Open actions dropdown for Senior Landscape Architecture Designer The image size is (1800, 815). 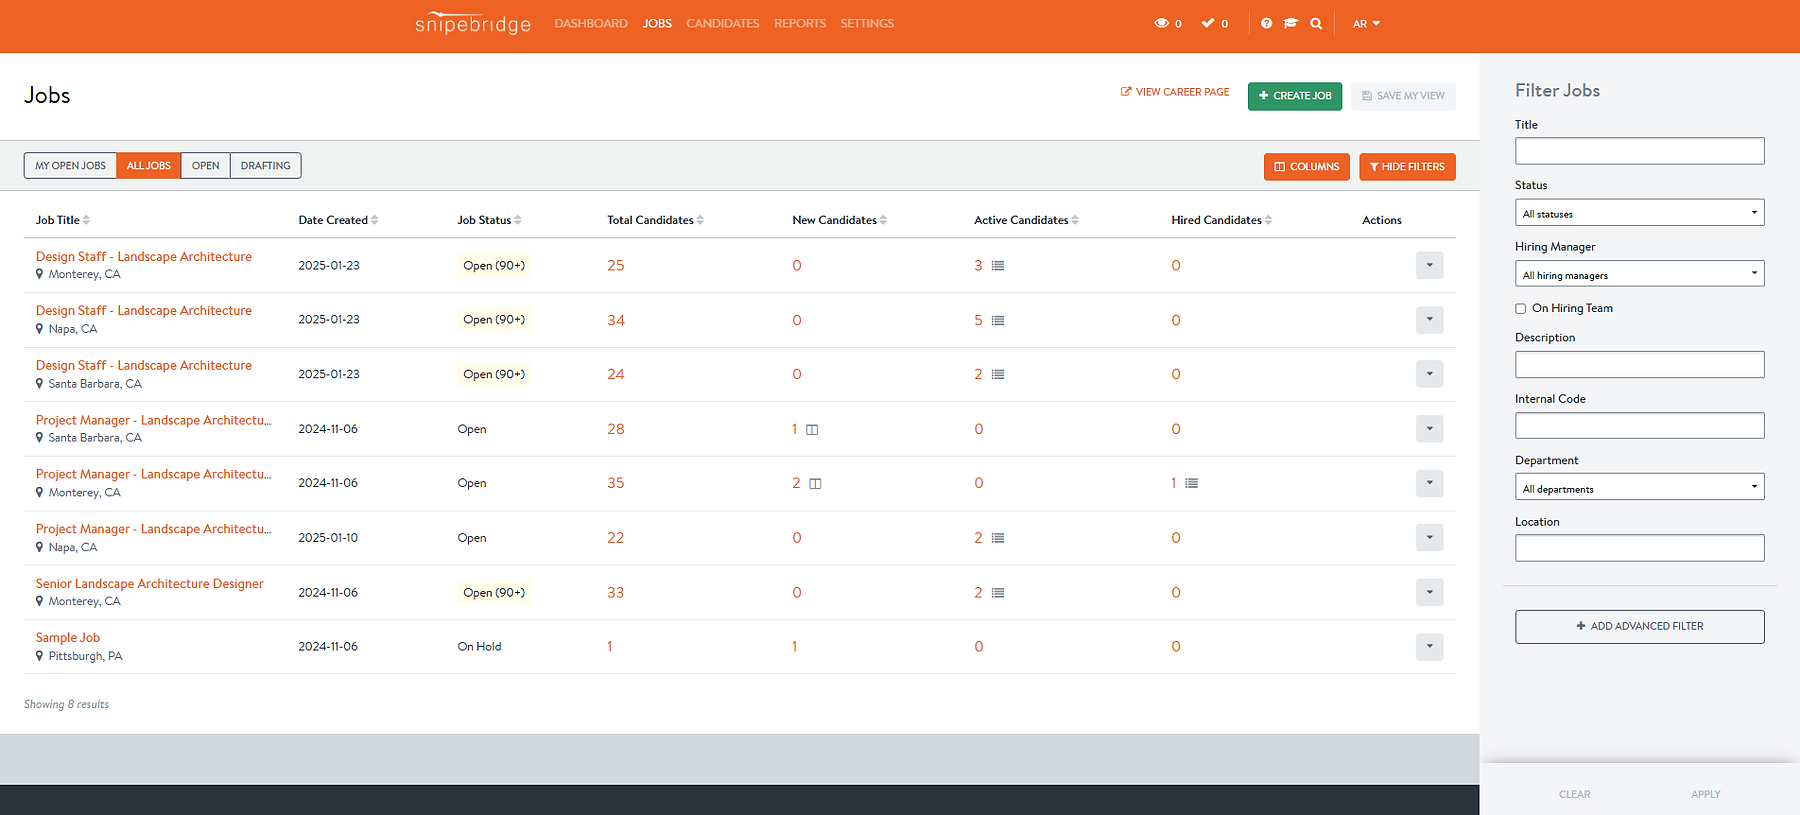coord(1429,592)
